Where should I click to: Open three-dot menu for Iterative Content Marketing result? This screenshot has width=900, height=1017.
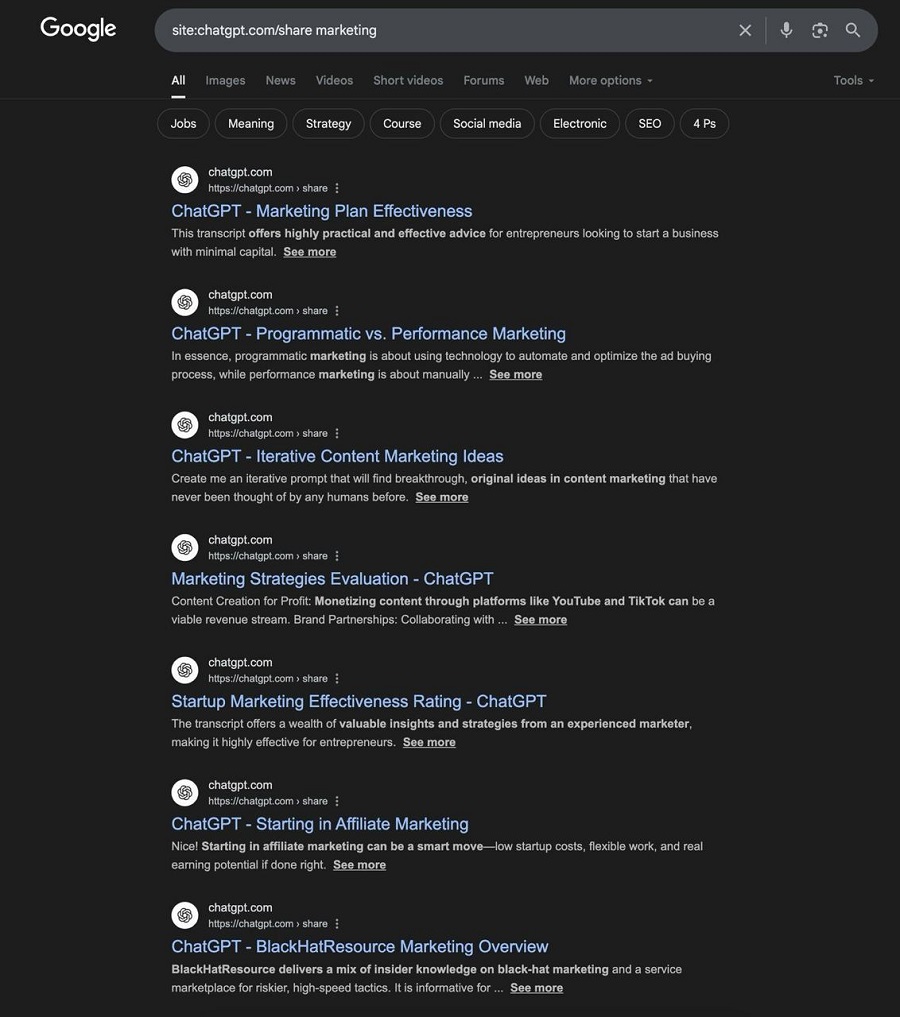(x=337, y=433)
